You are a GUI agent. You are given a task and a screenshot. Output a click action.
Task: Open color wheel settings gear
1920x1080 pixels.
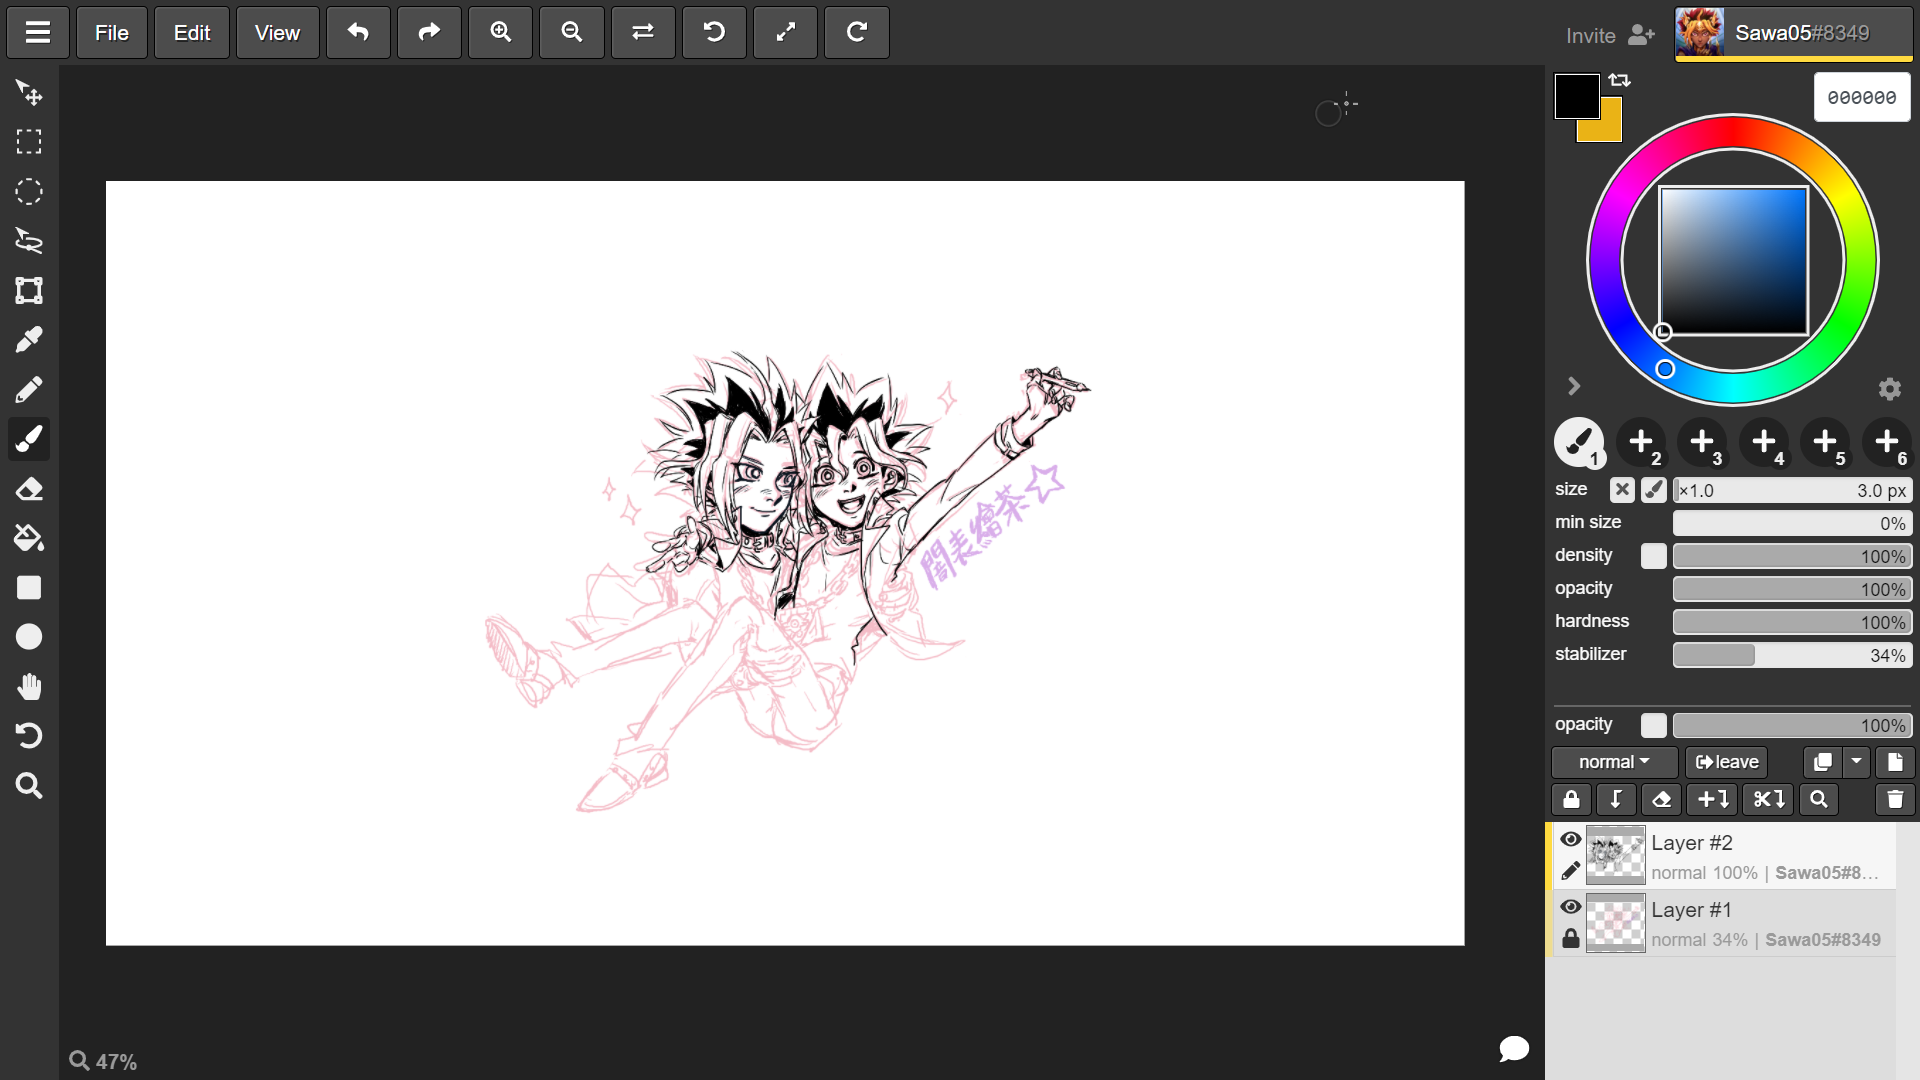(1889, 388)
